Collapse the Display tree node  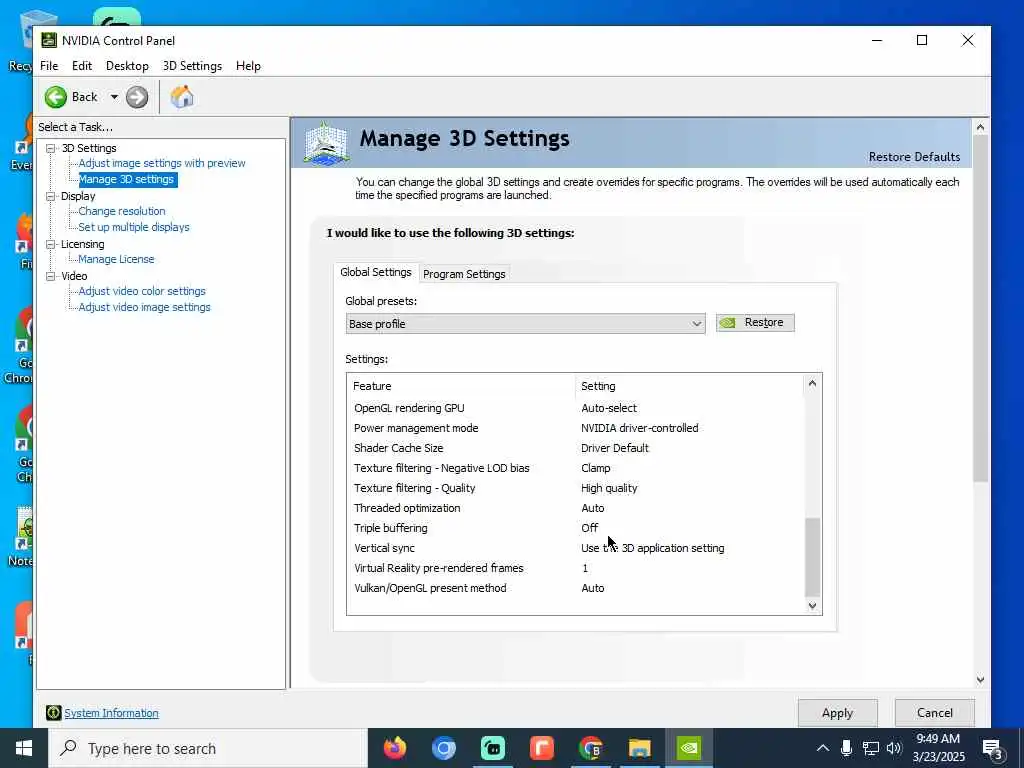coord(50,196)
